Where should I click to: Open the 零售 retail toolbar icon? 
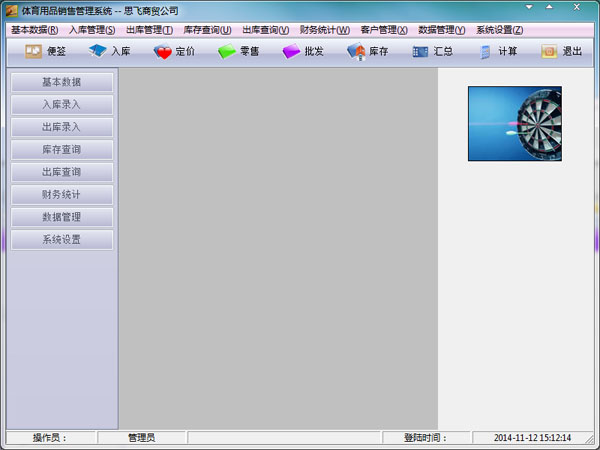227,51
